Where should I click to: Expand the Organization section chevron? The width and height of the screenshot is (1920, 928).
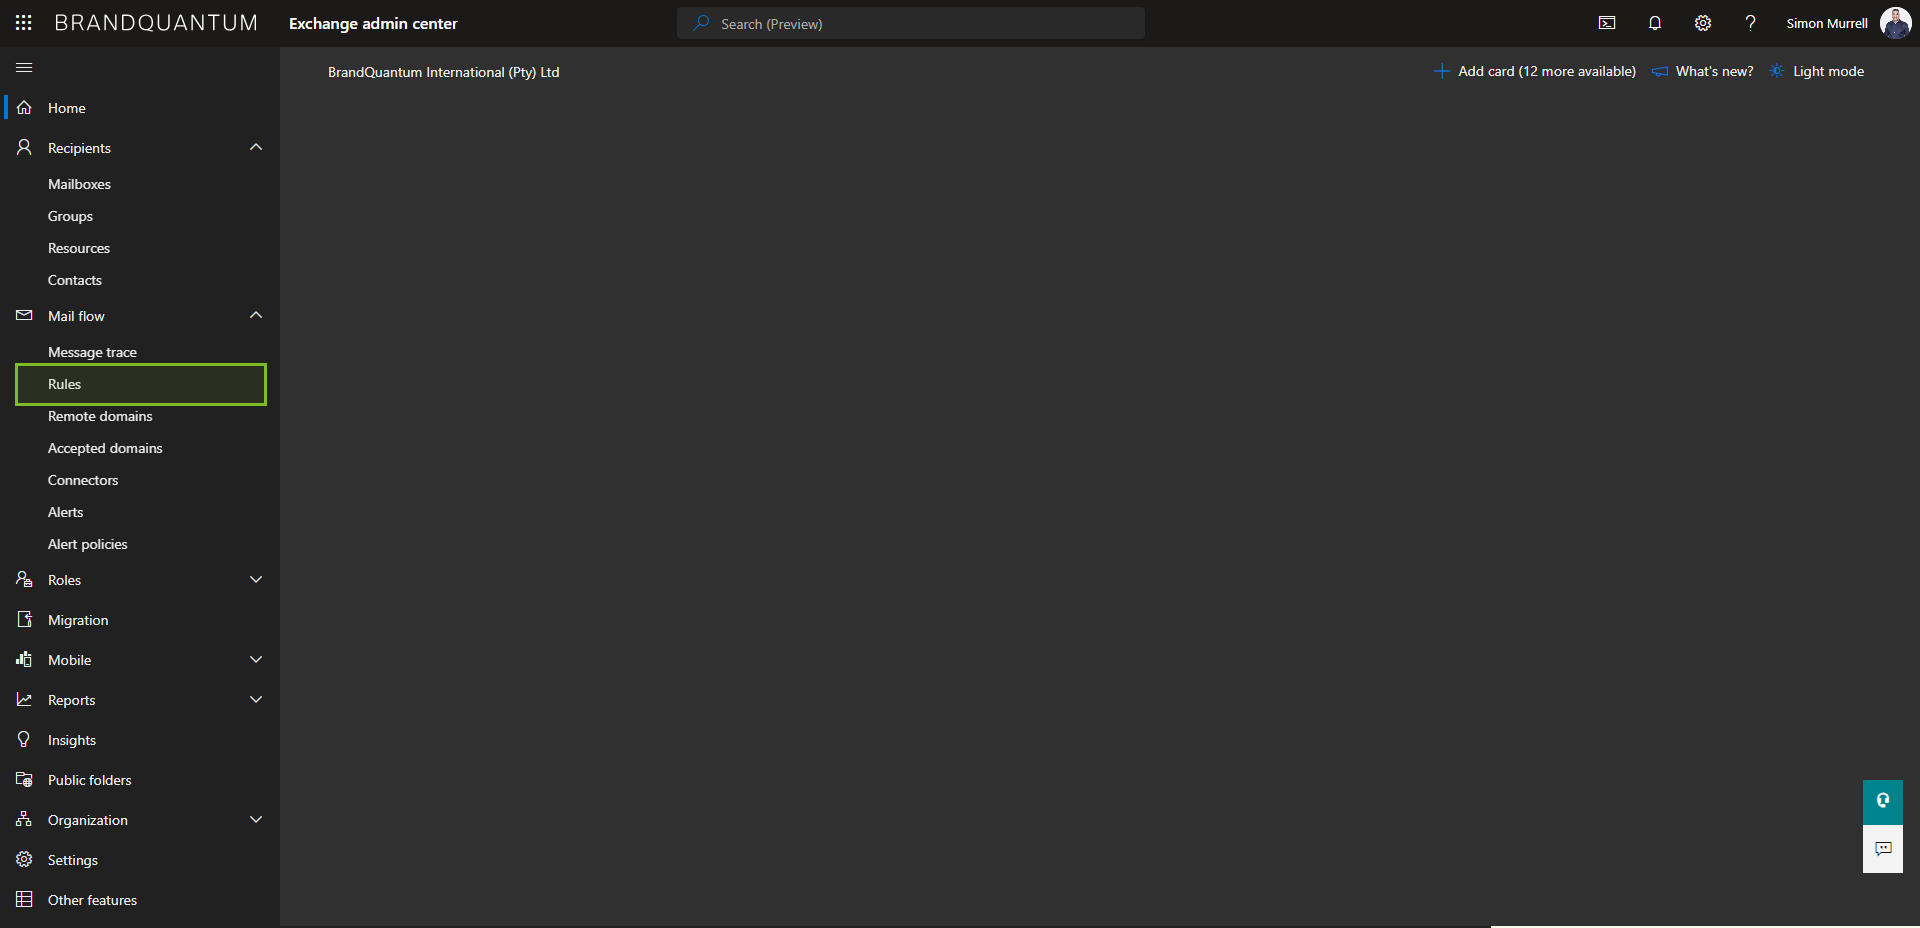[x=256, y=820]
